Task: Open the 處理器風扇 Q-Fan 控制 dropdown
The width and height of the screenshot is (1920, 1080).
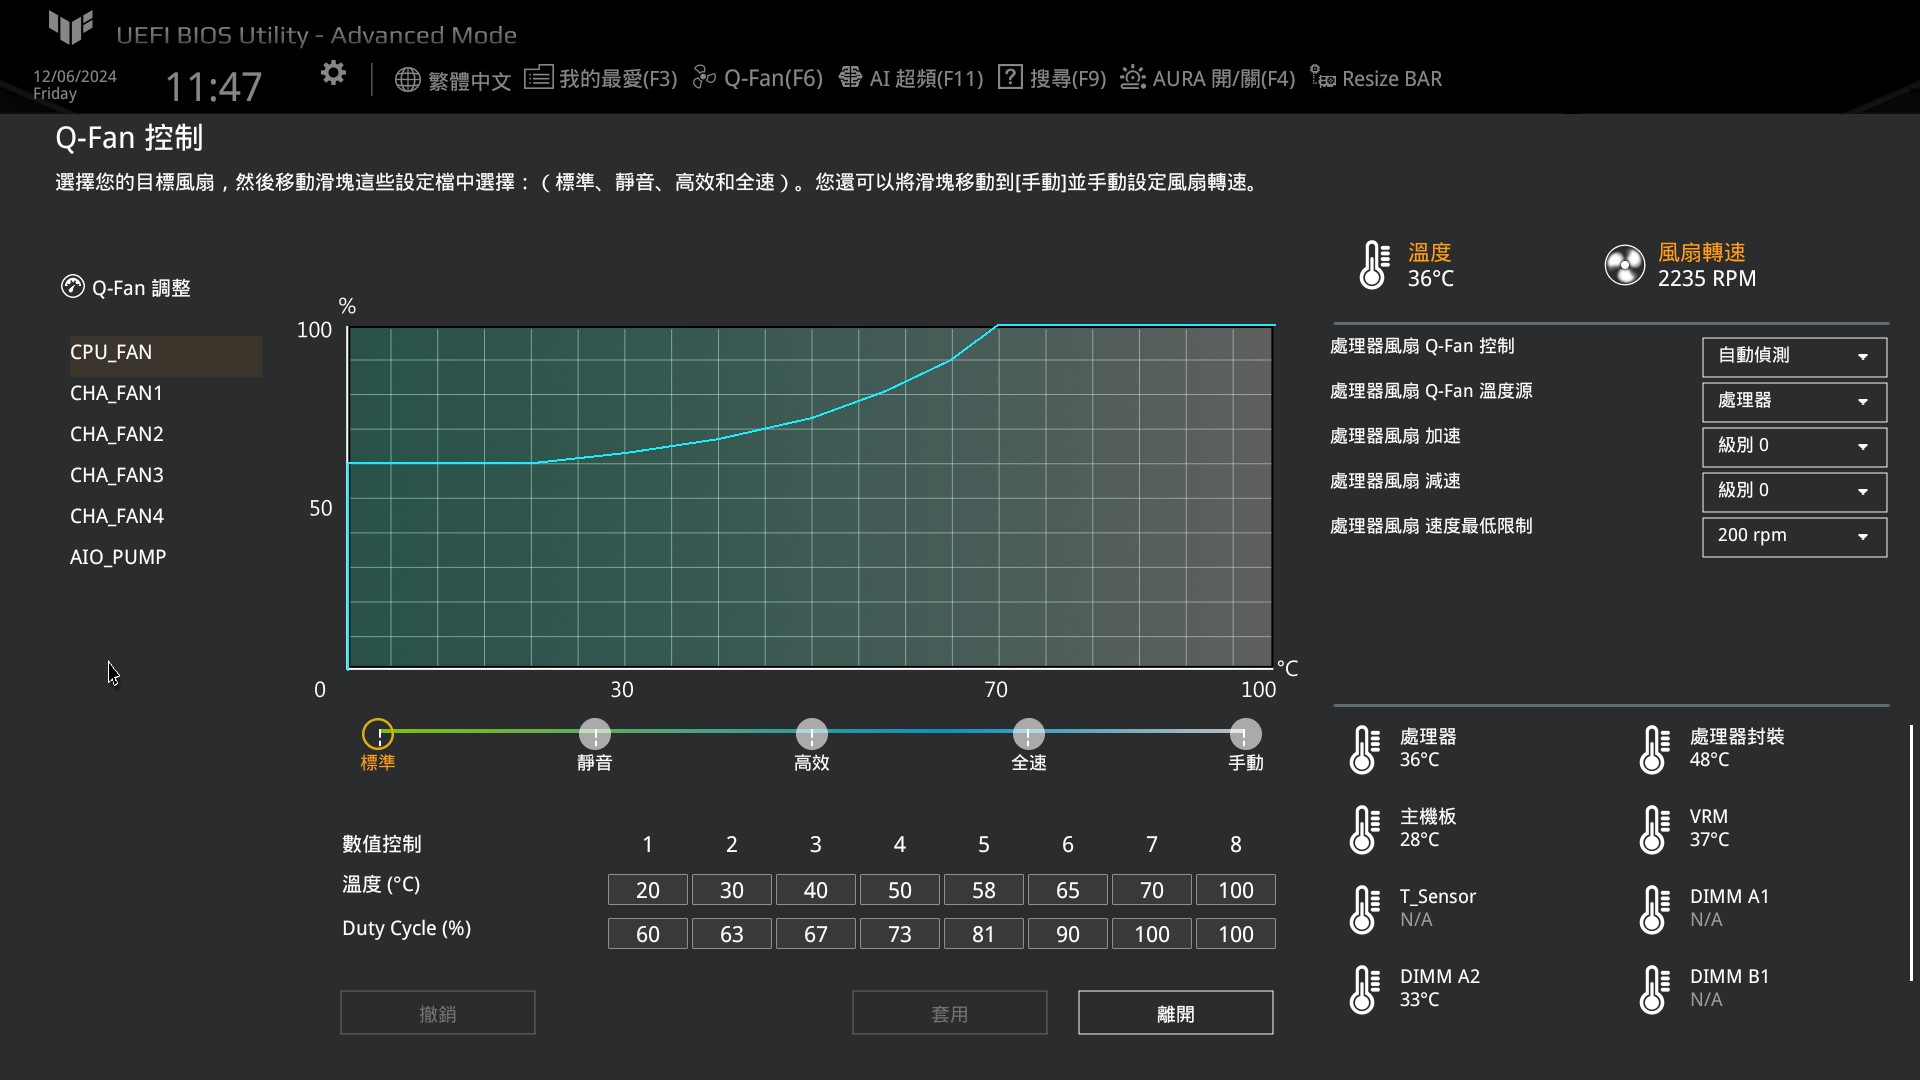Action: tap(1793, 357)
